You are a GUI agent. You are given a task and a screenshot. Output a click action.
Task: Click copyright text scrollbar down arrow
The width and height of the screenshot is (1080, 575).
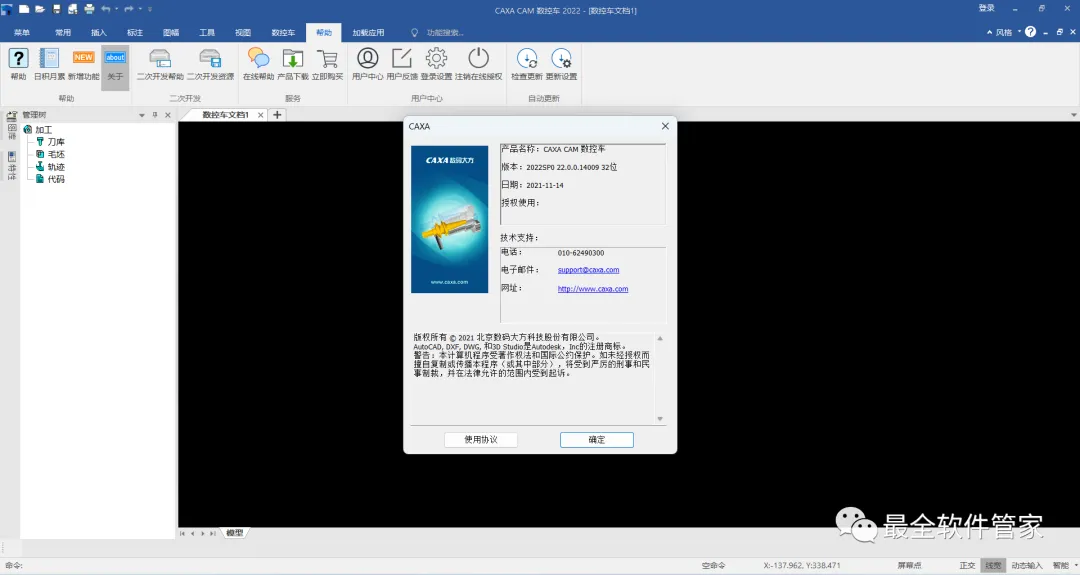pos(660,419)
